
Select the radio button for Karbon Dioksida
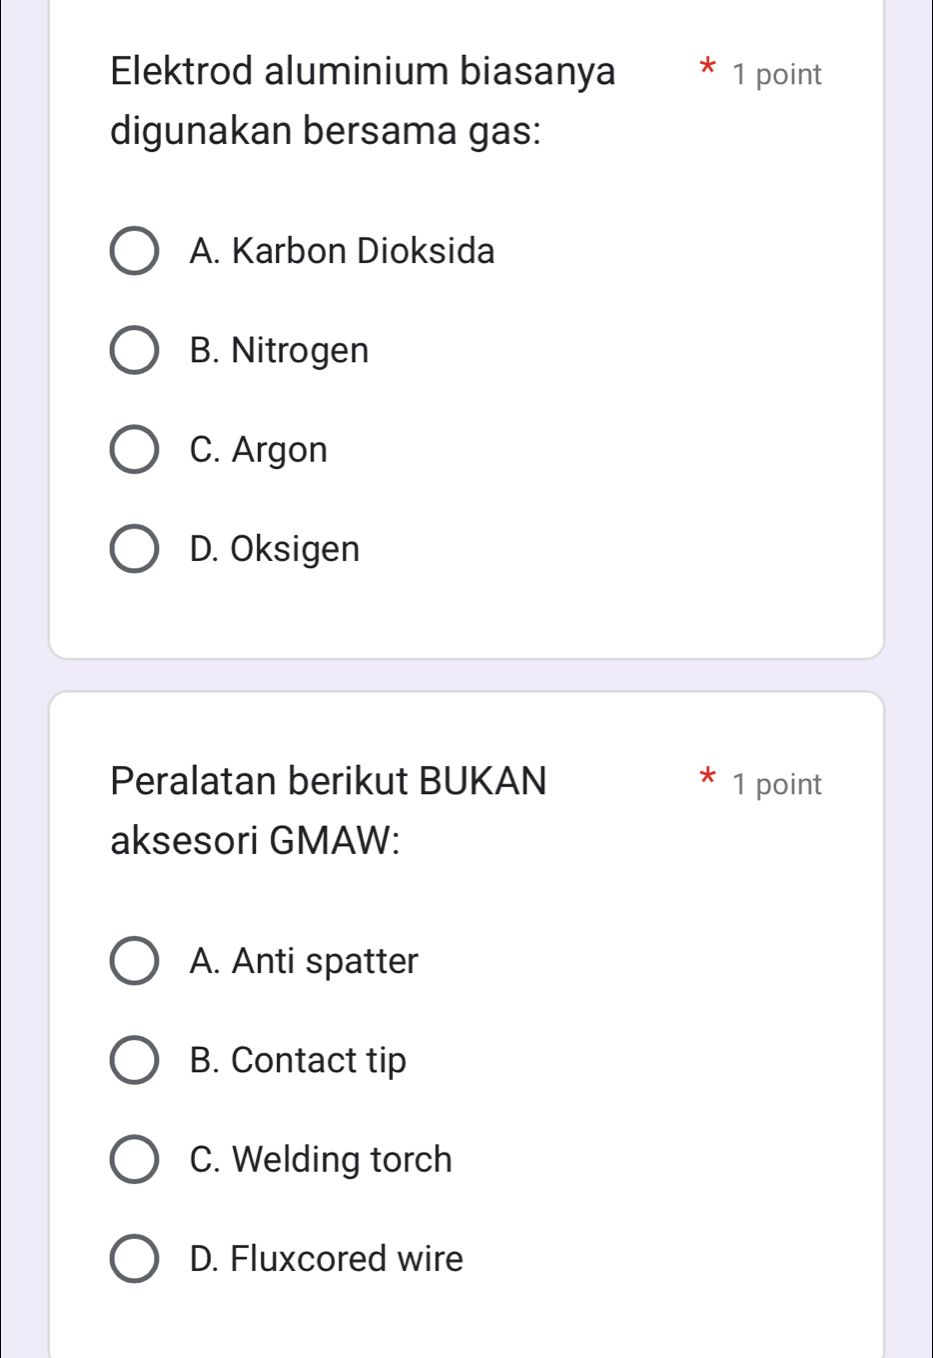(x=133, y=251)
